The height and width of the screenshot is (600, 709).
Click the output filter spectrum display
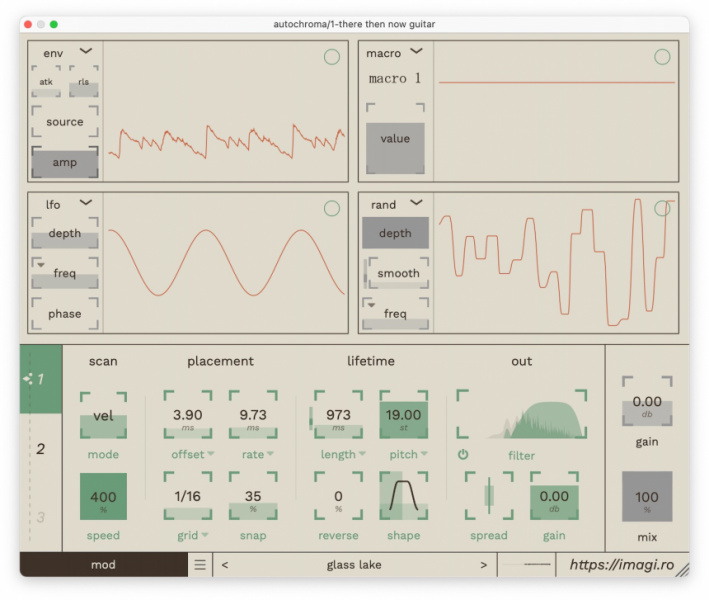pos(522,415)
